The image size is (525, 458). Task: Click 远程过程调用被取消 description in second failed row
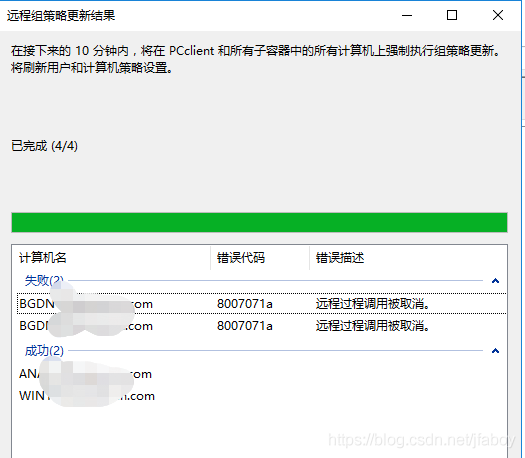coord(373,325)
